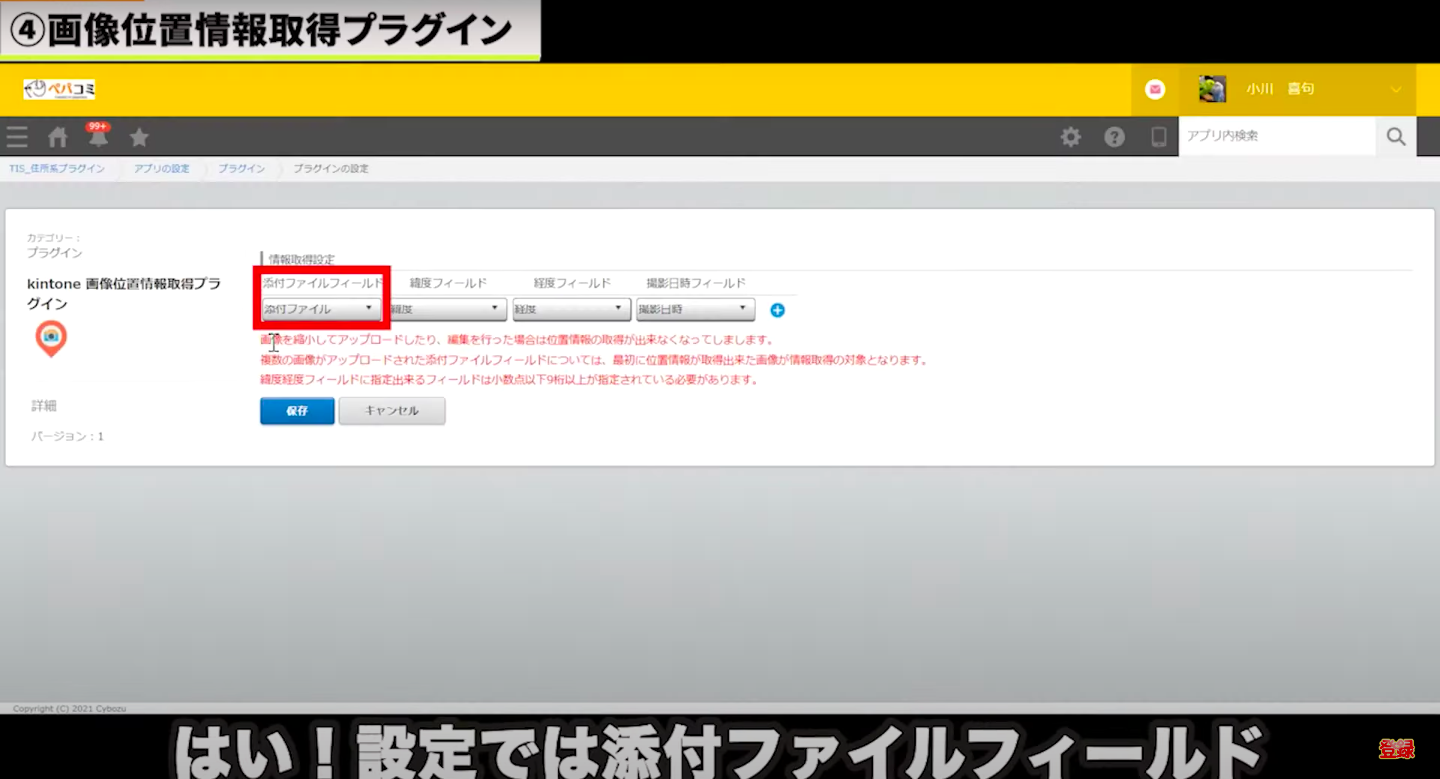Click the アプリ内検索 search field
The width and height of the screenshot is (1440, 779).
(1276, 137)
